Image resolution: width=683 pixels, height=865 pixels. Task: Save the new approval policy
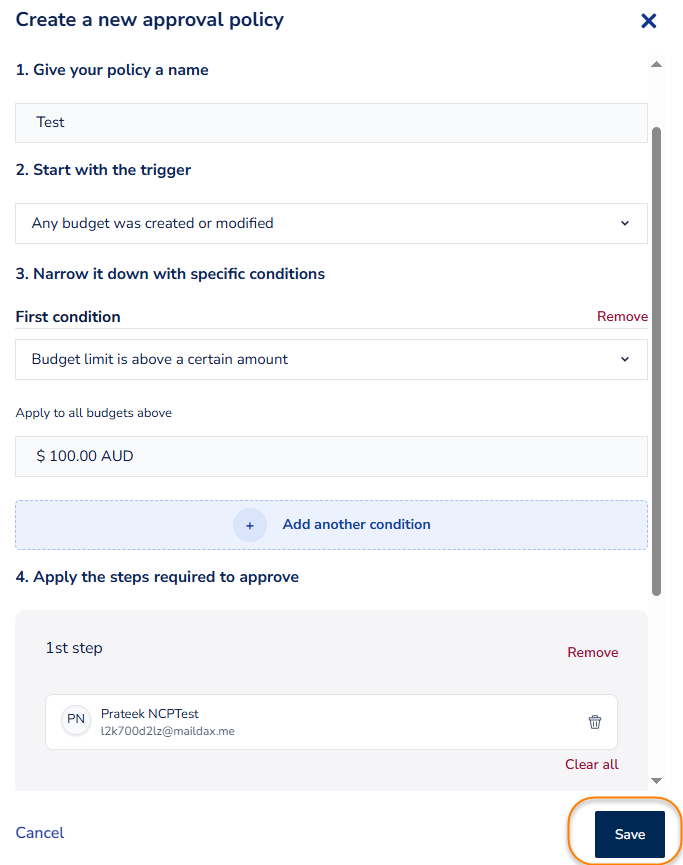tap(629, 834)
